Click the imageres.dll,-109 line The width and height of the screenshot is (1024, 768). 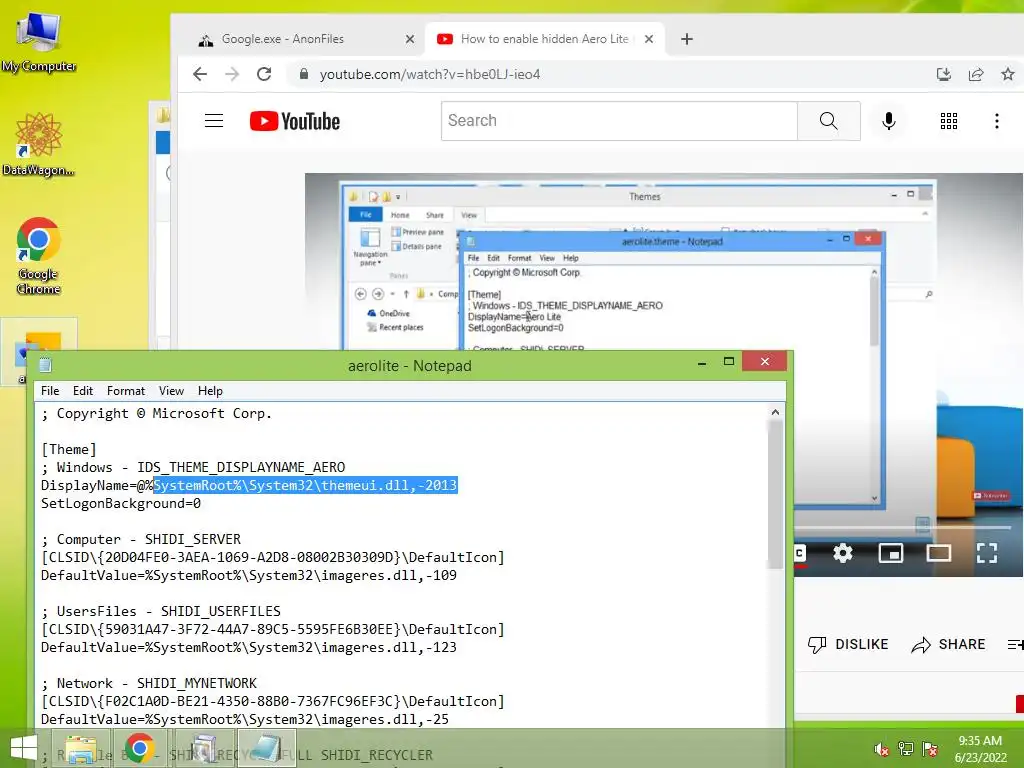pyautogui.click(x=249, y=575)
